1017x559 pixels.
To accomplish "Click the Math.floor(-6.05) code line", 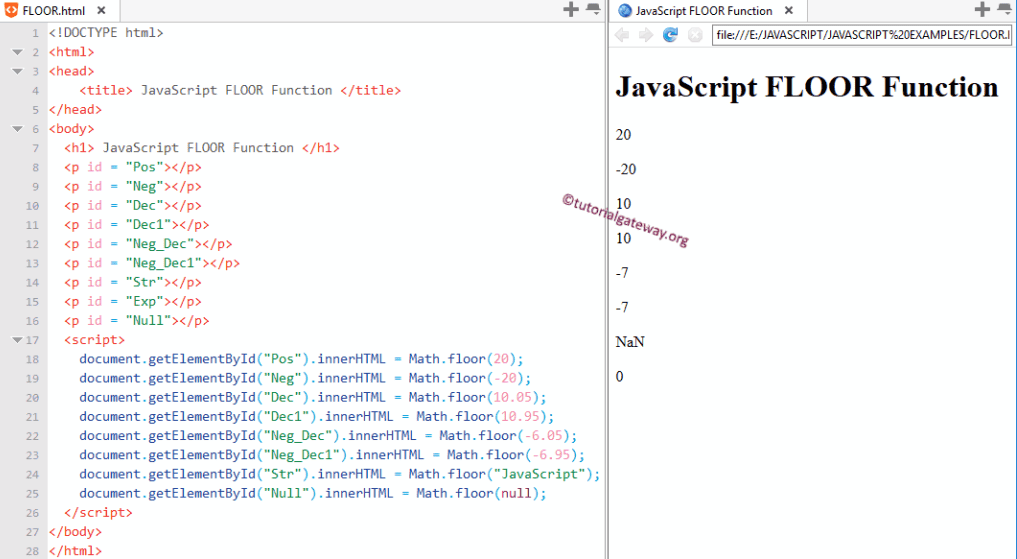I will (328, 436).
